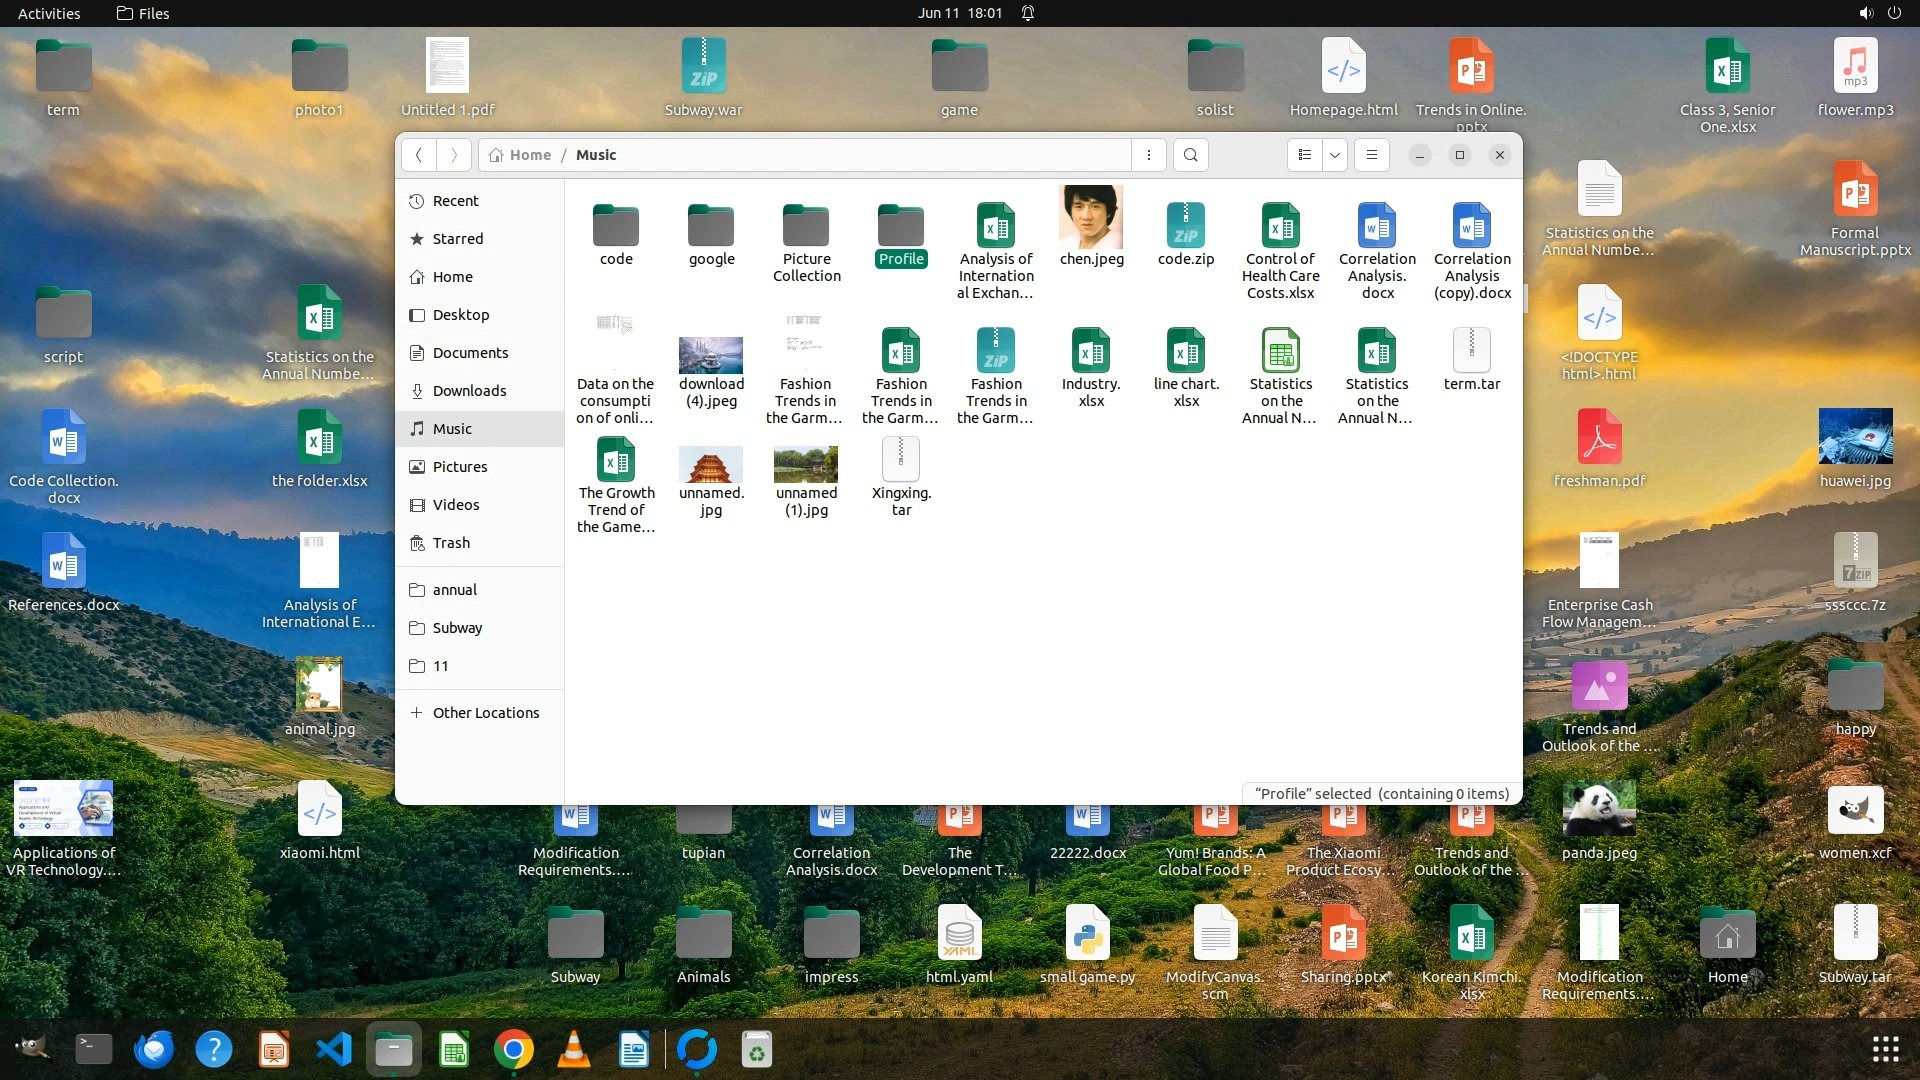Select Starred in the sidebar
Screen dimensions: 1920x1080
(x=458, y=239)
